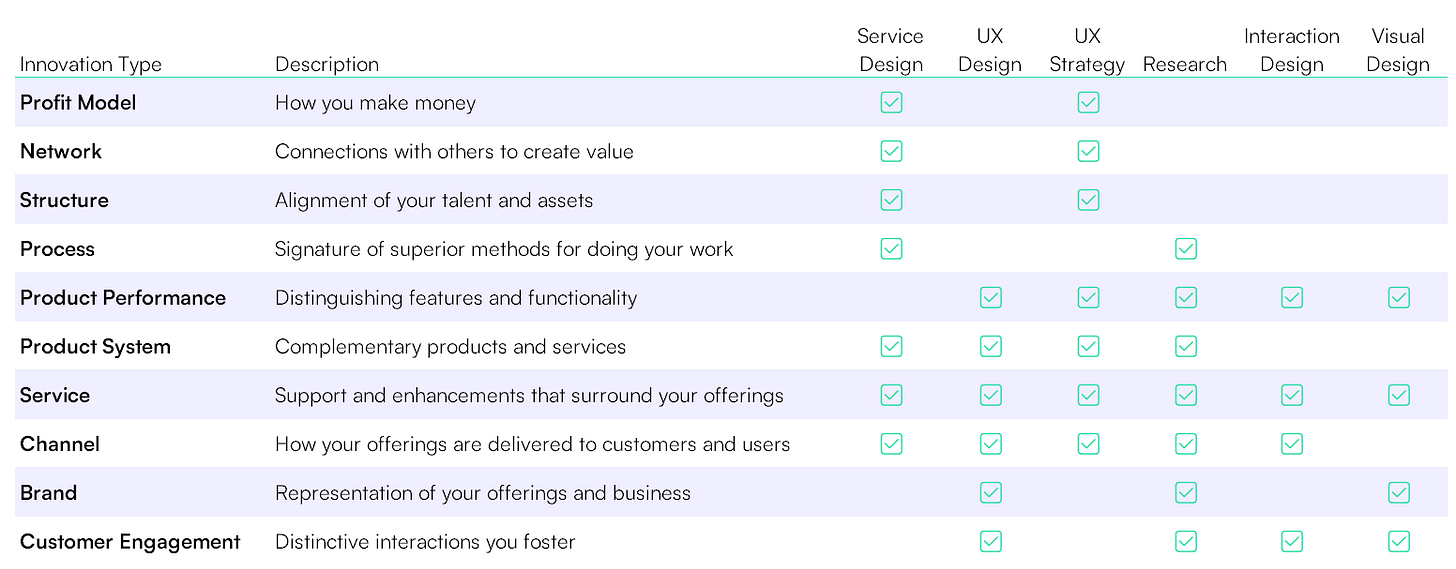Toggle Customer Engagement UX Design checkbox

click(x=990, y=541)
